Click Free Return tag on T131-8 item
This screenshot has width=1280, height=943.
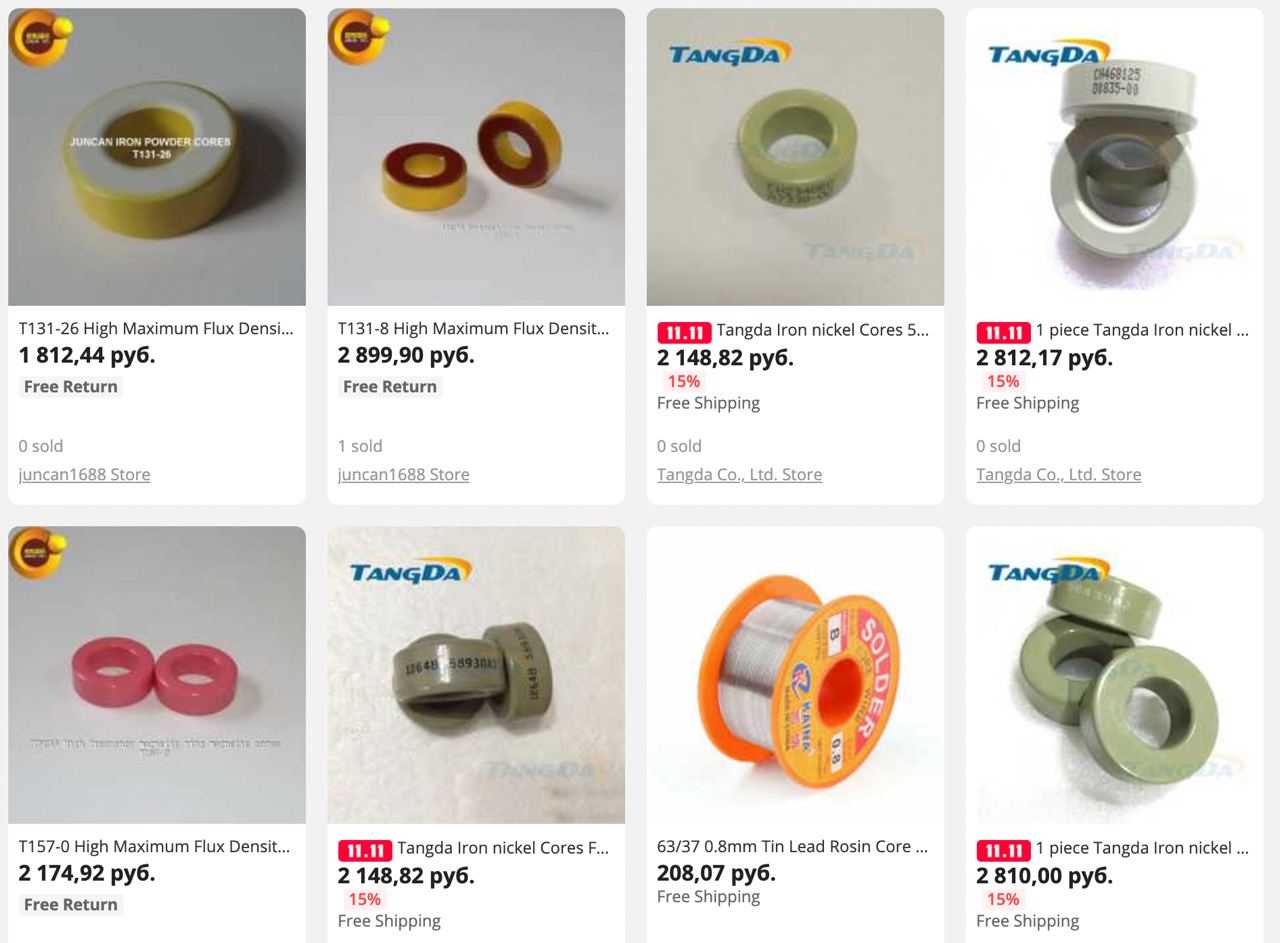point(390,386)
